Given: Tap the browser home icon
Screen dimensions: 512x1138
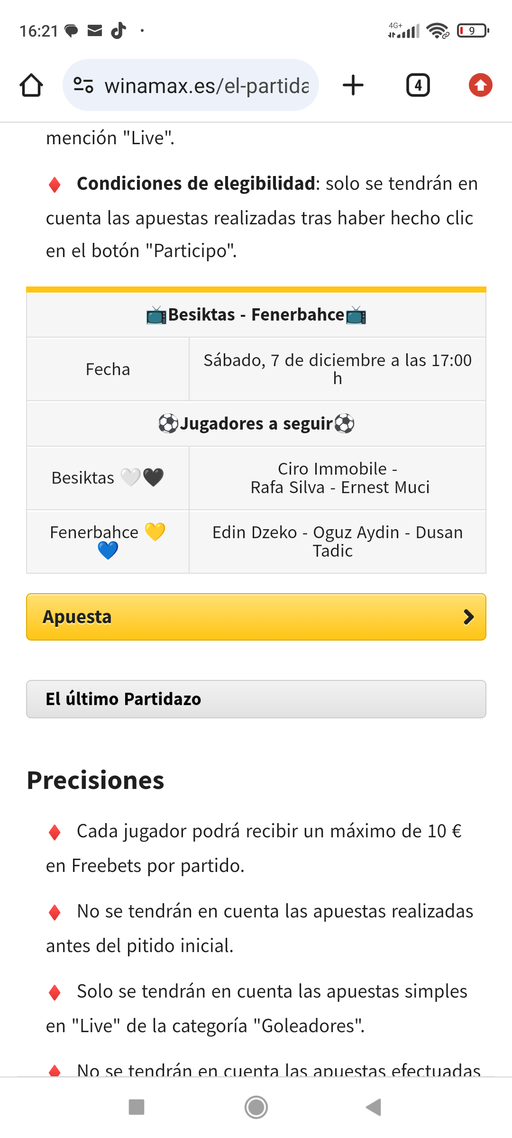Looking at the screenshot, I should click(x=31, y=86).
